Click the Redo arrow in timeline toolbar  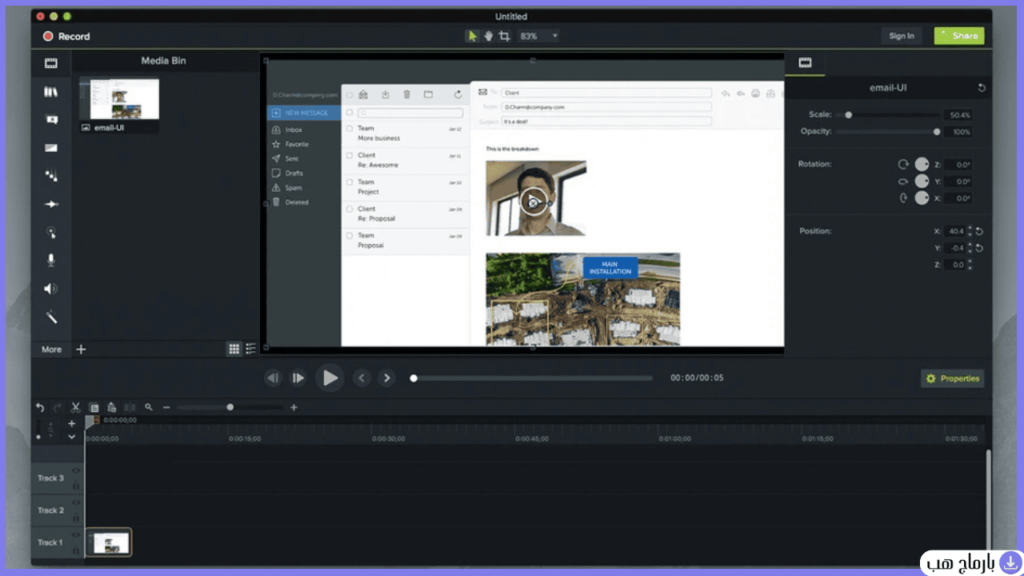click(57, 408)
